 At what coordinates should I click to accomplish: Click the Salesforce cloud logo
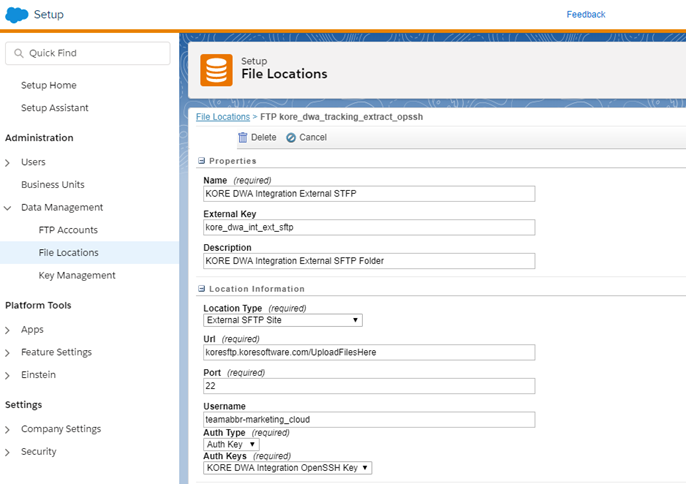coord(17,15)
